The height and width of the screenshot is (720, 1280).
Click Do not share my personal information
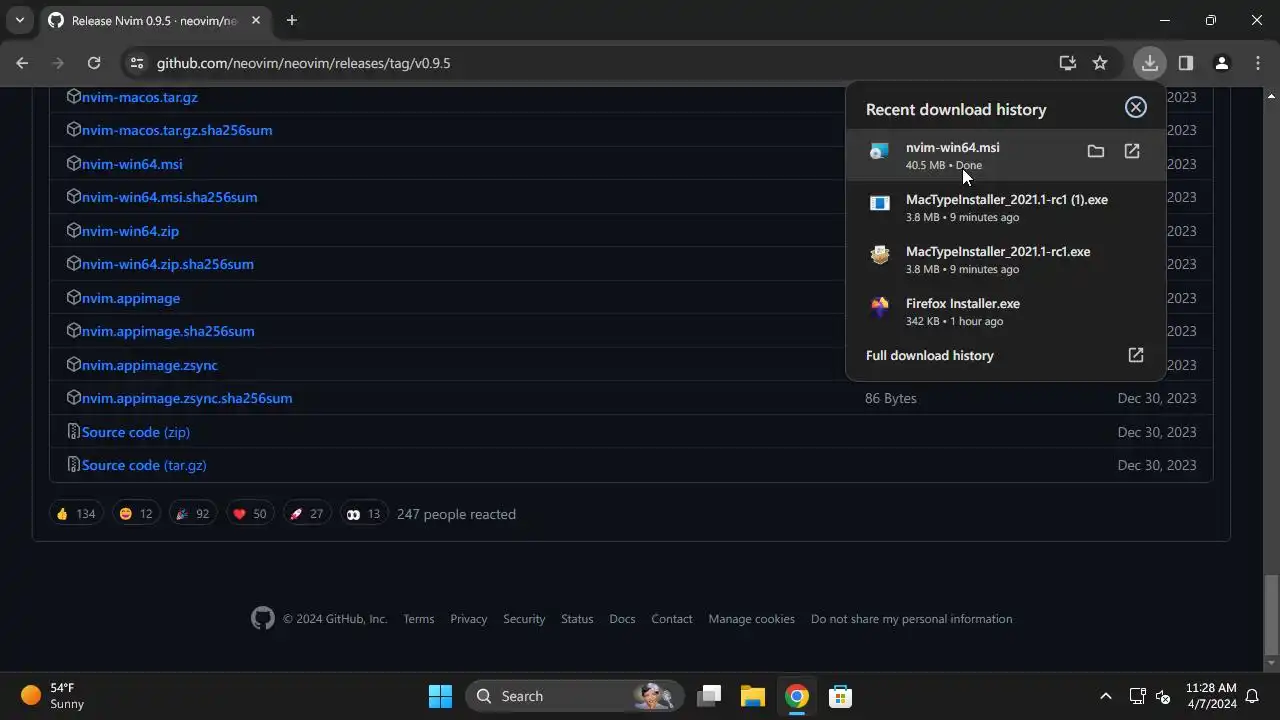click(x=912, y=619)
